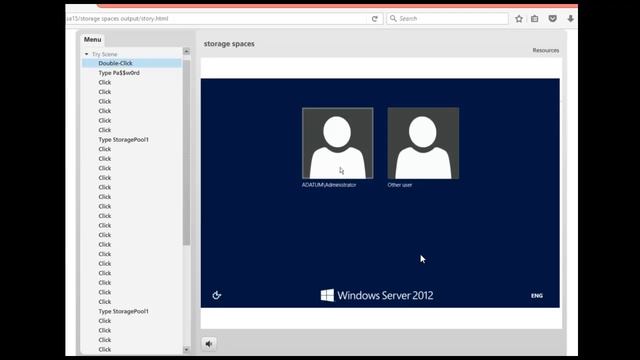Image resolution: width=640 pixels, height=360 pixels.
Task: Click the menu scrollbar down arrow
Action: coord(187,350)
